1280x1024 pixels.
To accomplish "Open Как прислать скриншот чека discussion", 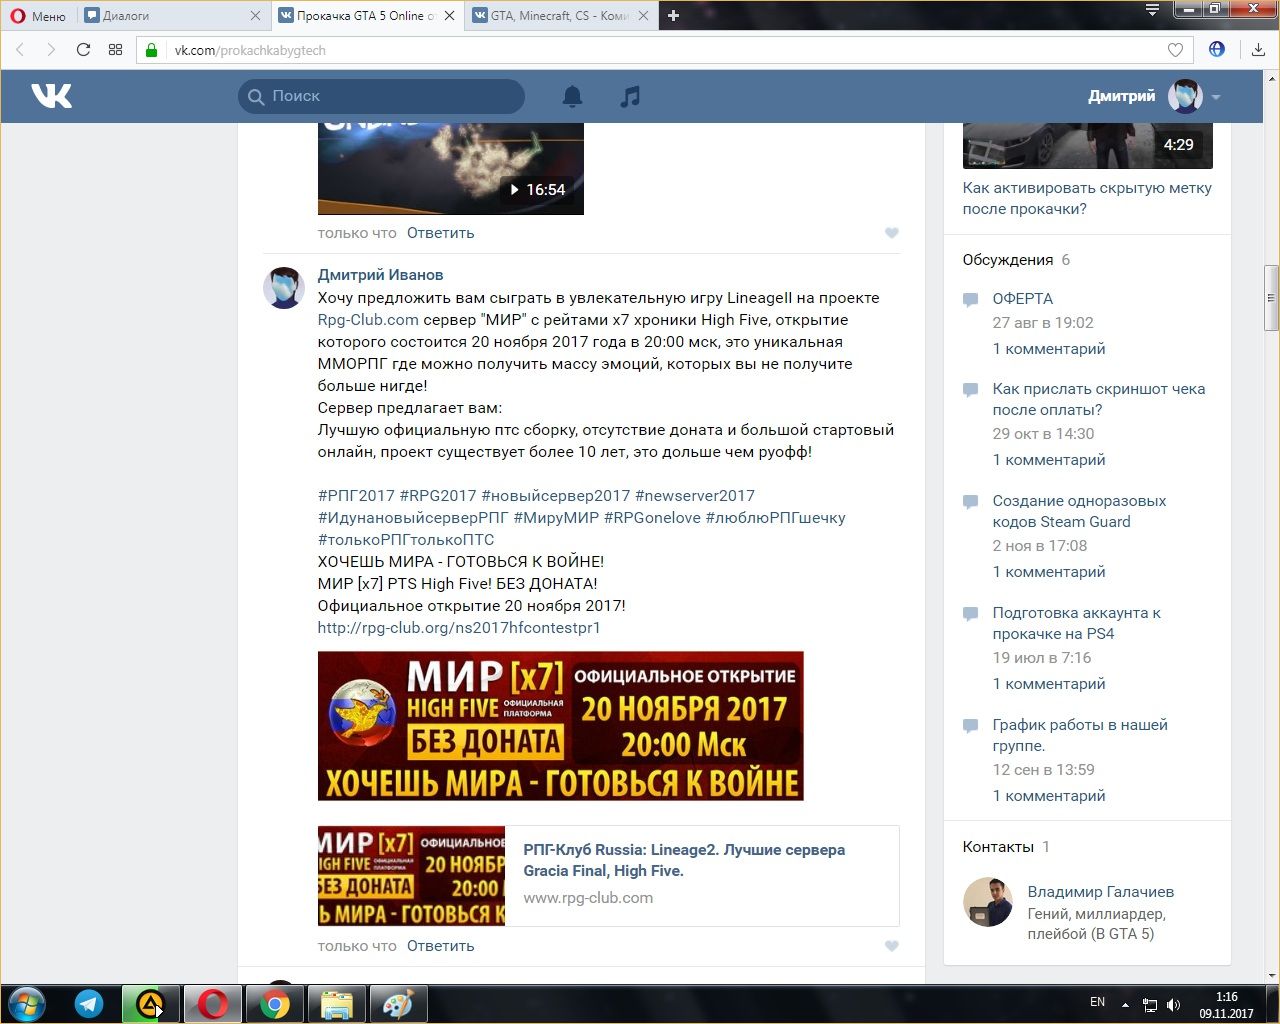I will pos(1098,399).
